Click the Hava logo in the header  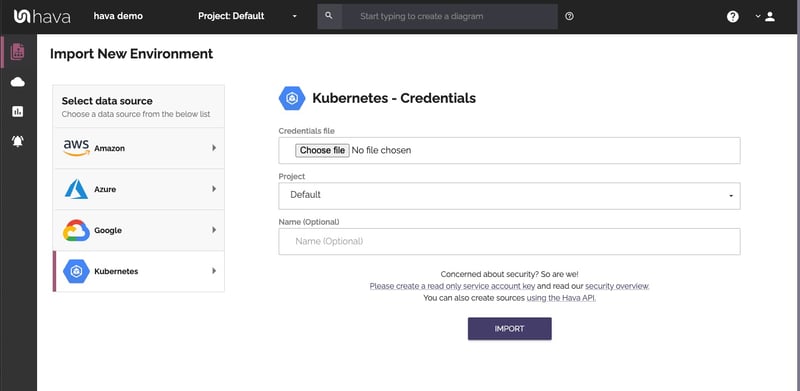coord(42,16)
